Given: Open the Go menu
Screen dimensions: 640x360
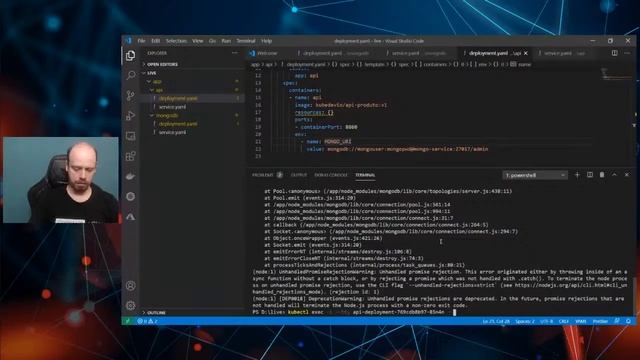Looking at the screenshot, I should tap(212, 41).
